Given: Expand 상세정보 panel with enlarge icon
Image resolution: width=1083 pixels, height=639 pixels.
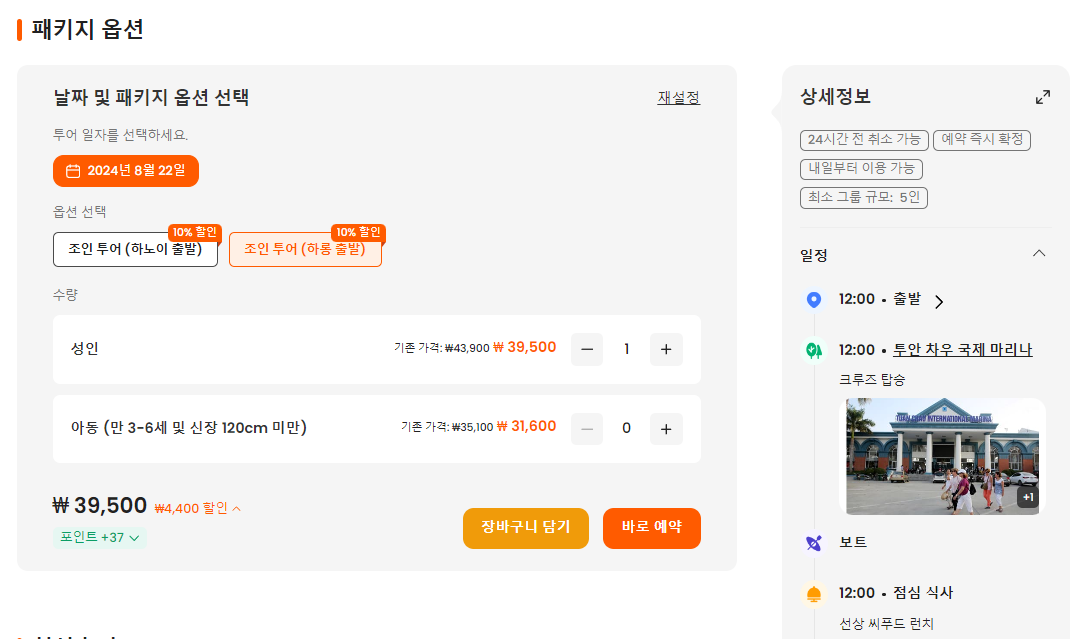Looking at the screenshot, I should [x=1043, y=97].
